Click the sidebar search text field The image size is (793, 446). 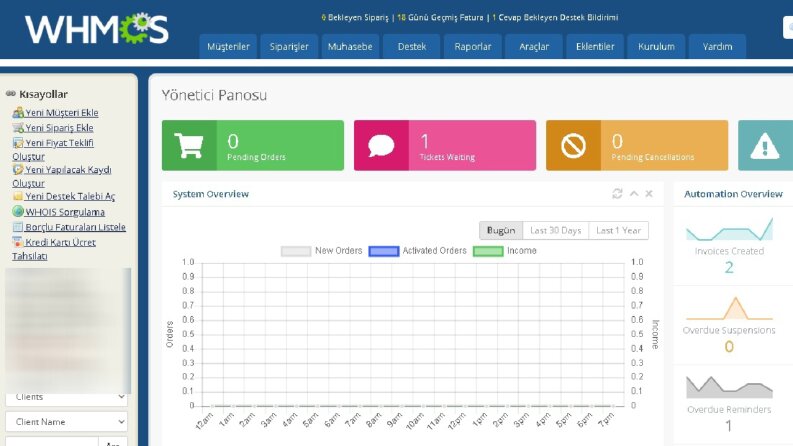coord(52,442)
